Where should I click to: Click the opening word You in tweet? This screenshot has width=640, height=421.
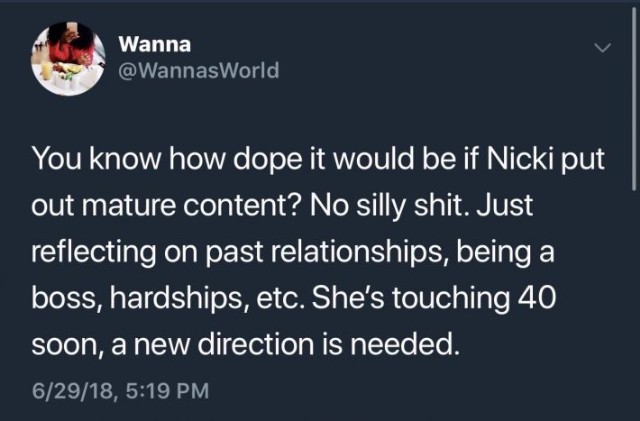(x=57, y=158)
